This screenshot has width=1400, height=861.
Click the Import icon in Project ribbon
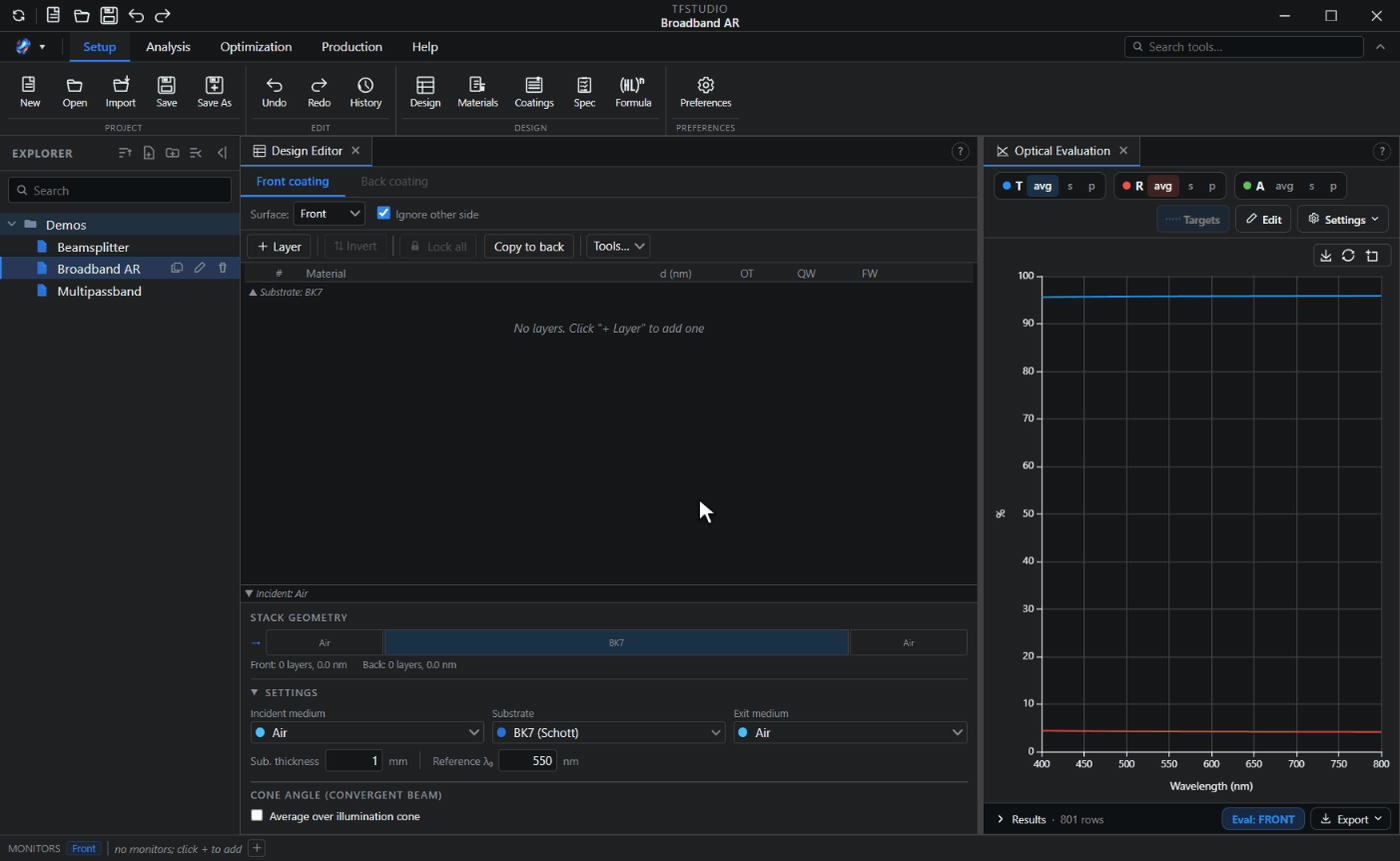coord(120,92)
